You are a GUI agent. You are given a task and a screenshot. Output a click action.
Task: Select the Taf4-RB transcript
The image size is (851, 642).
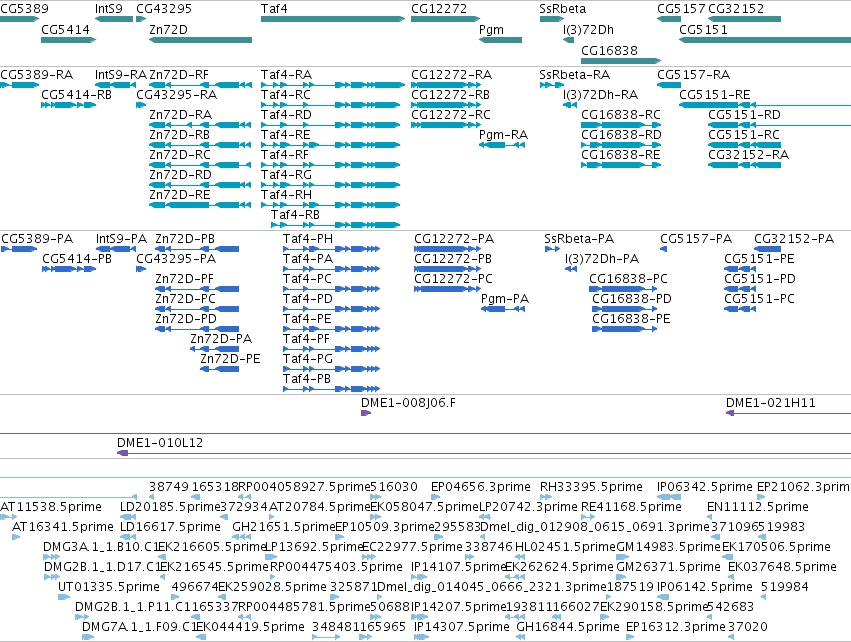pos(335,225)
